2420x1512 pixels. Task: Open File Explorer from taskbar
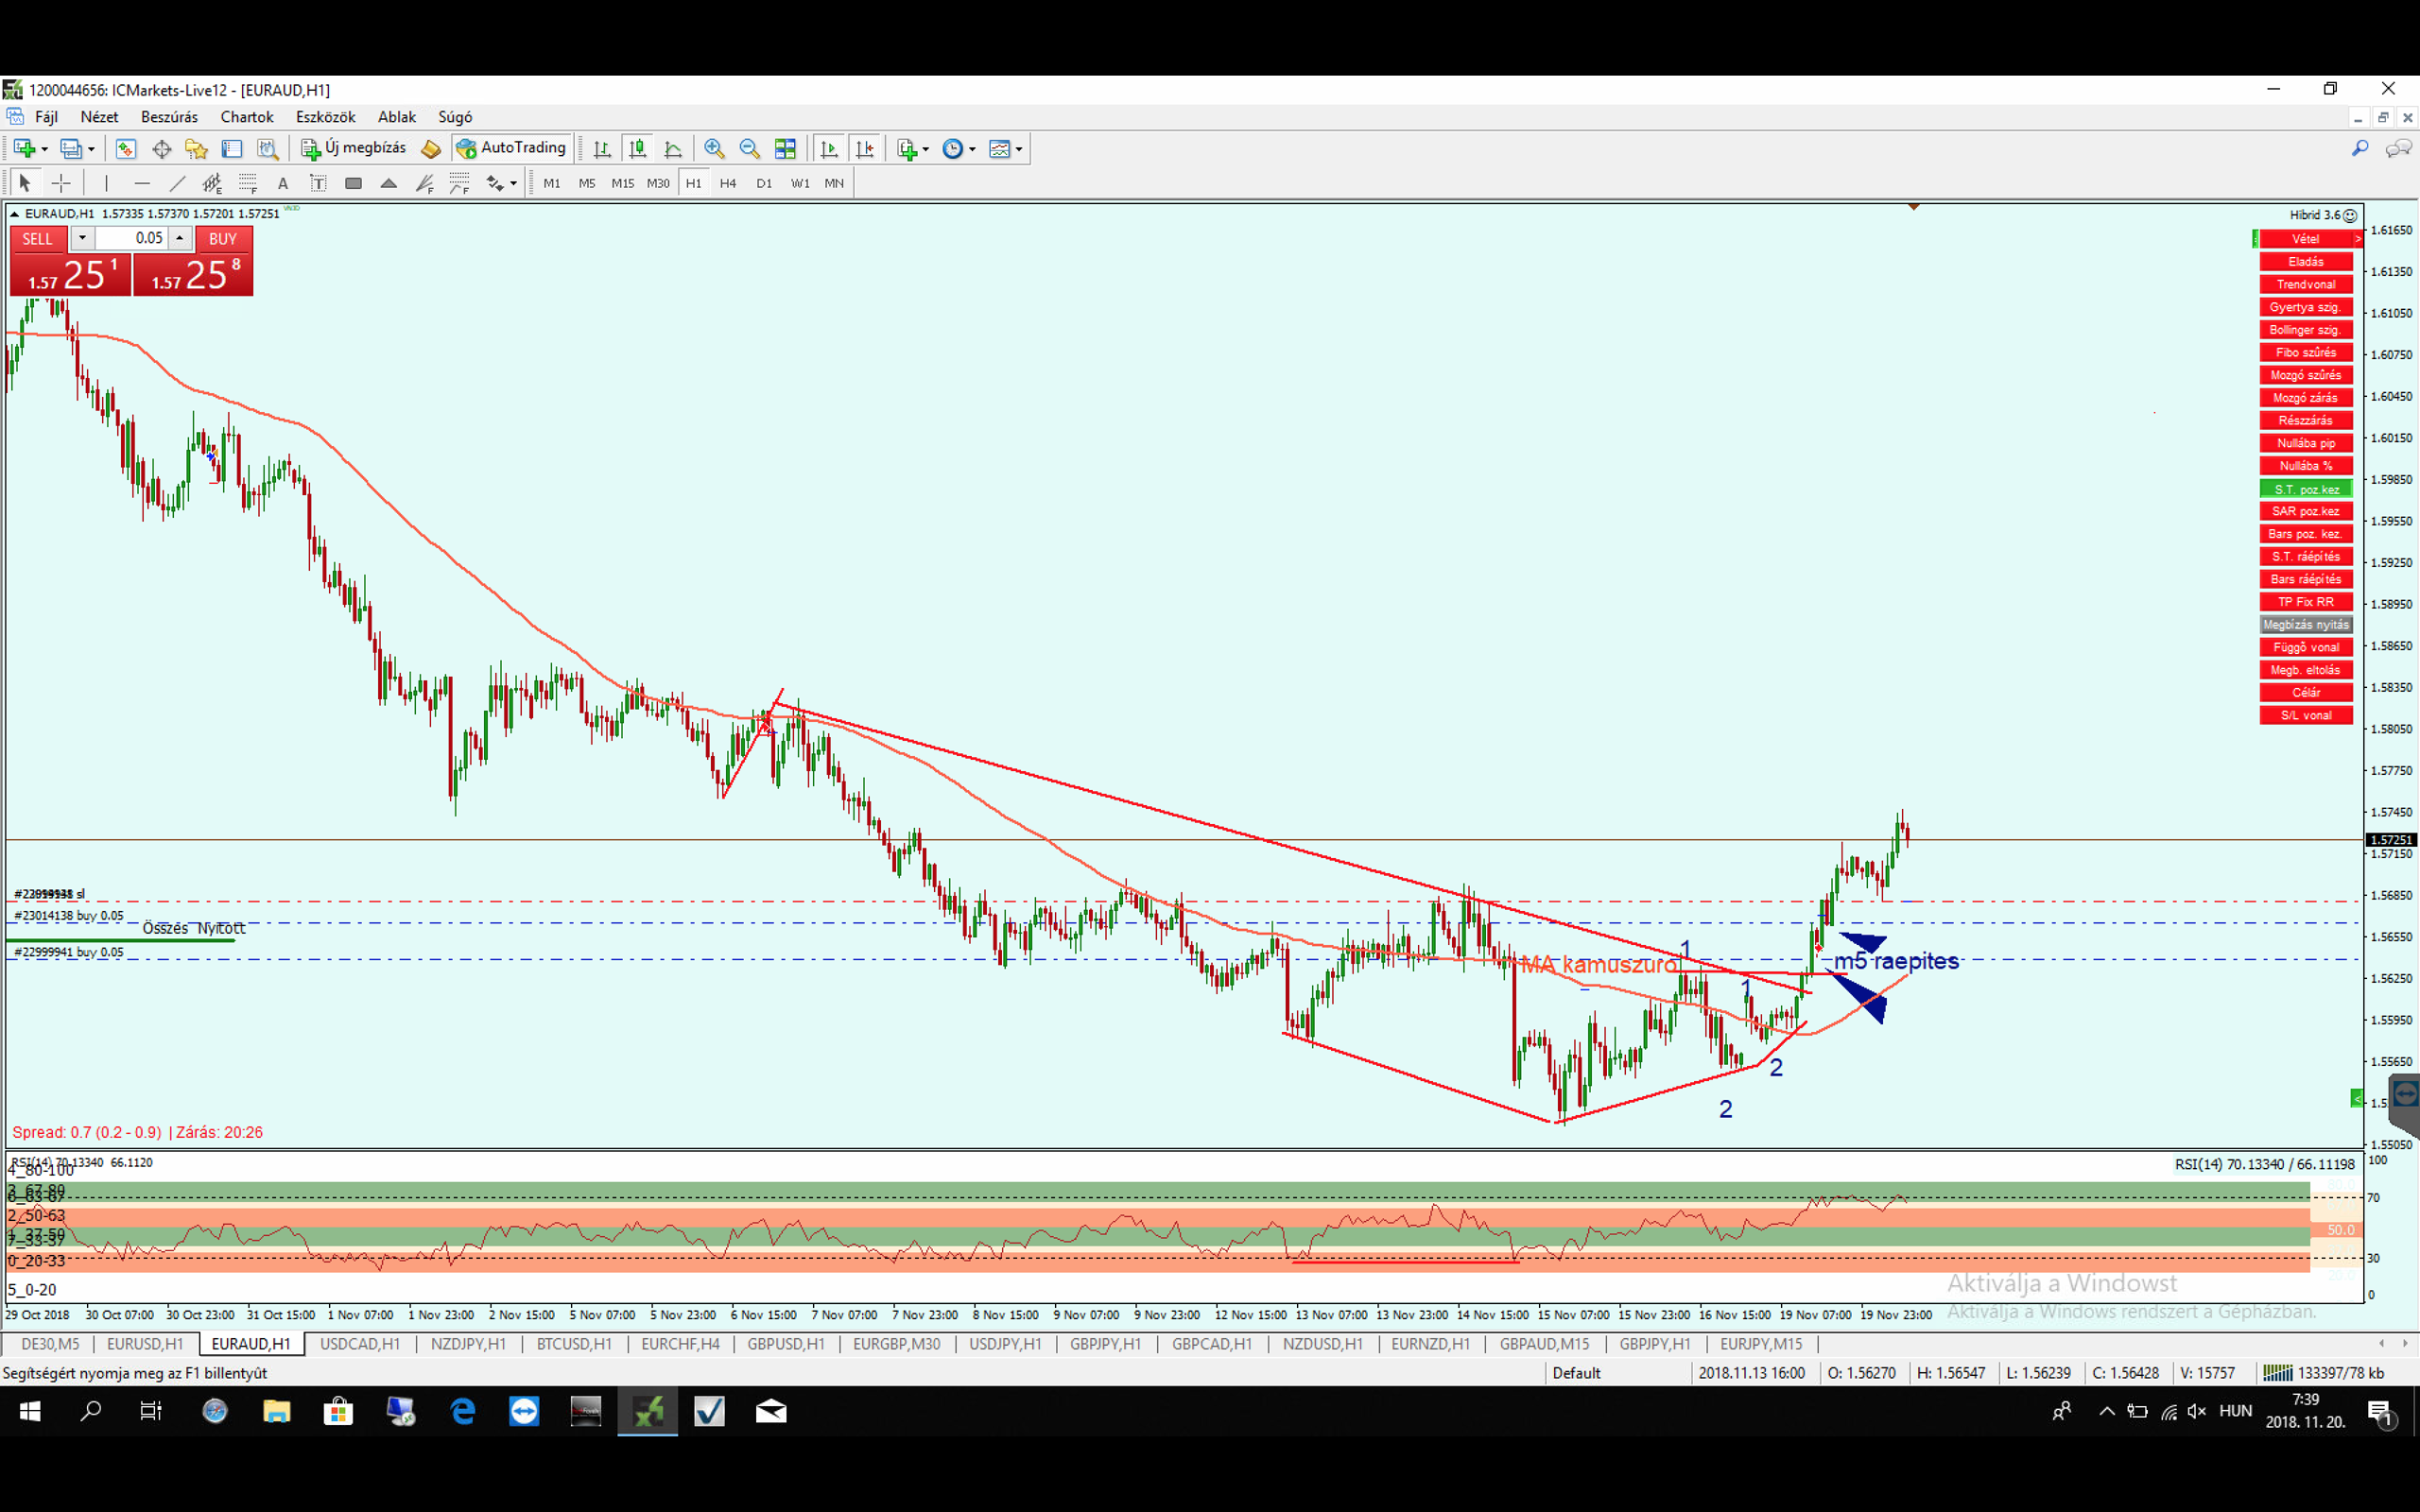click(277, 1411)
